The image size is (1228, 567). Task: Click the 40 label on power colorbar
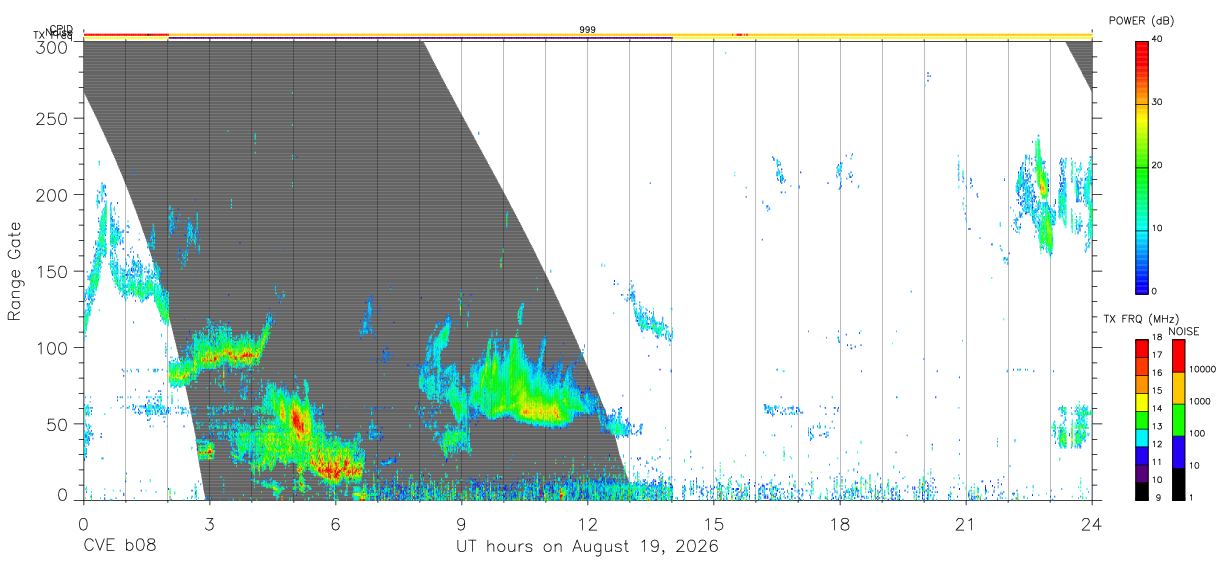tap(1158, 40)
